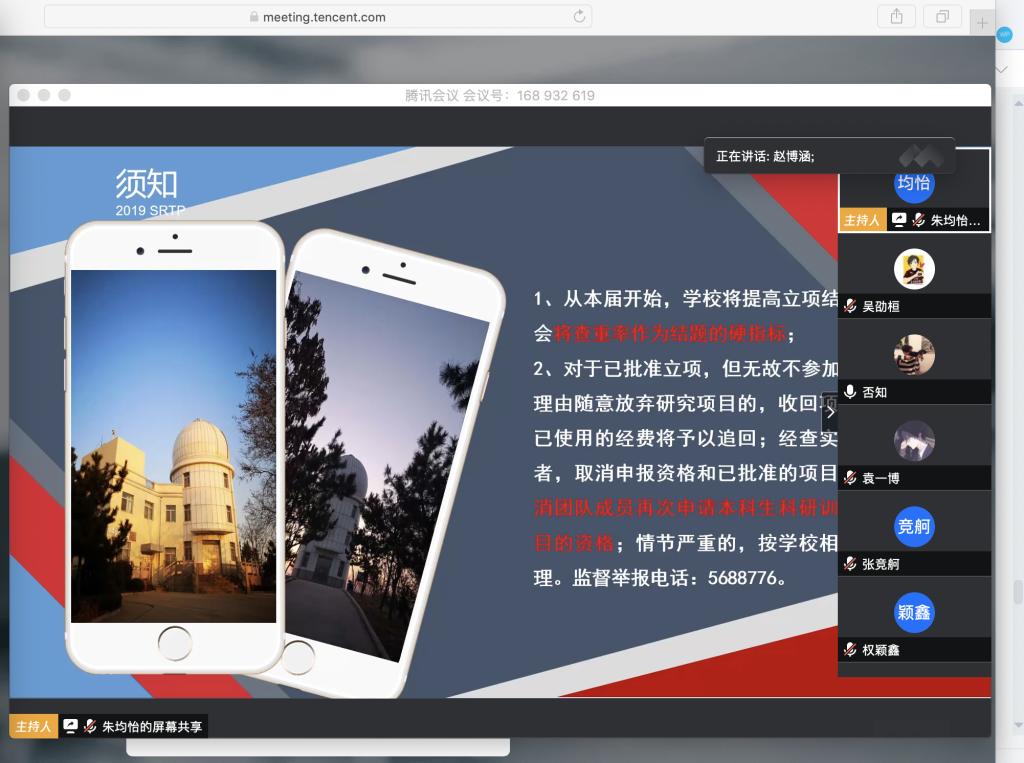Open Safari tab overview icon

942,16
